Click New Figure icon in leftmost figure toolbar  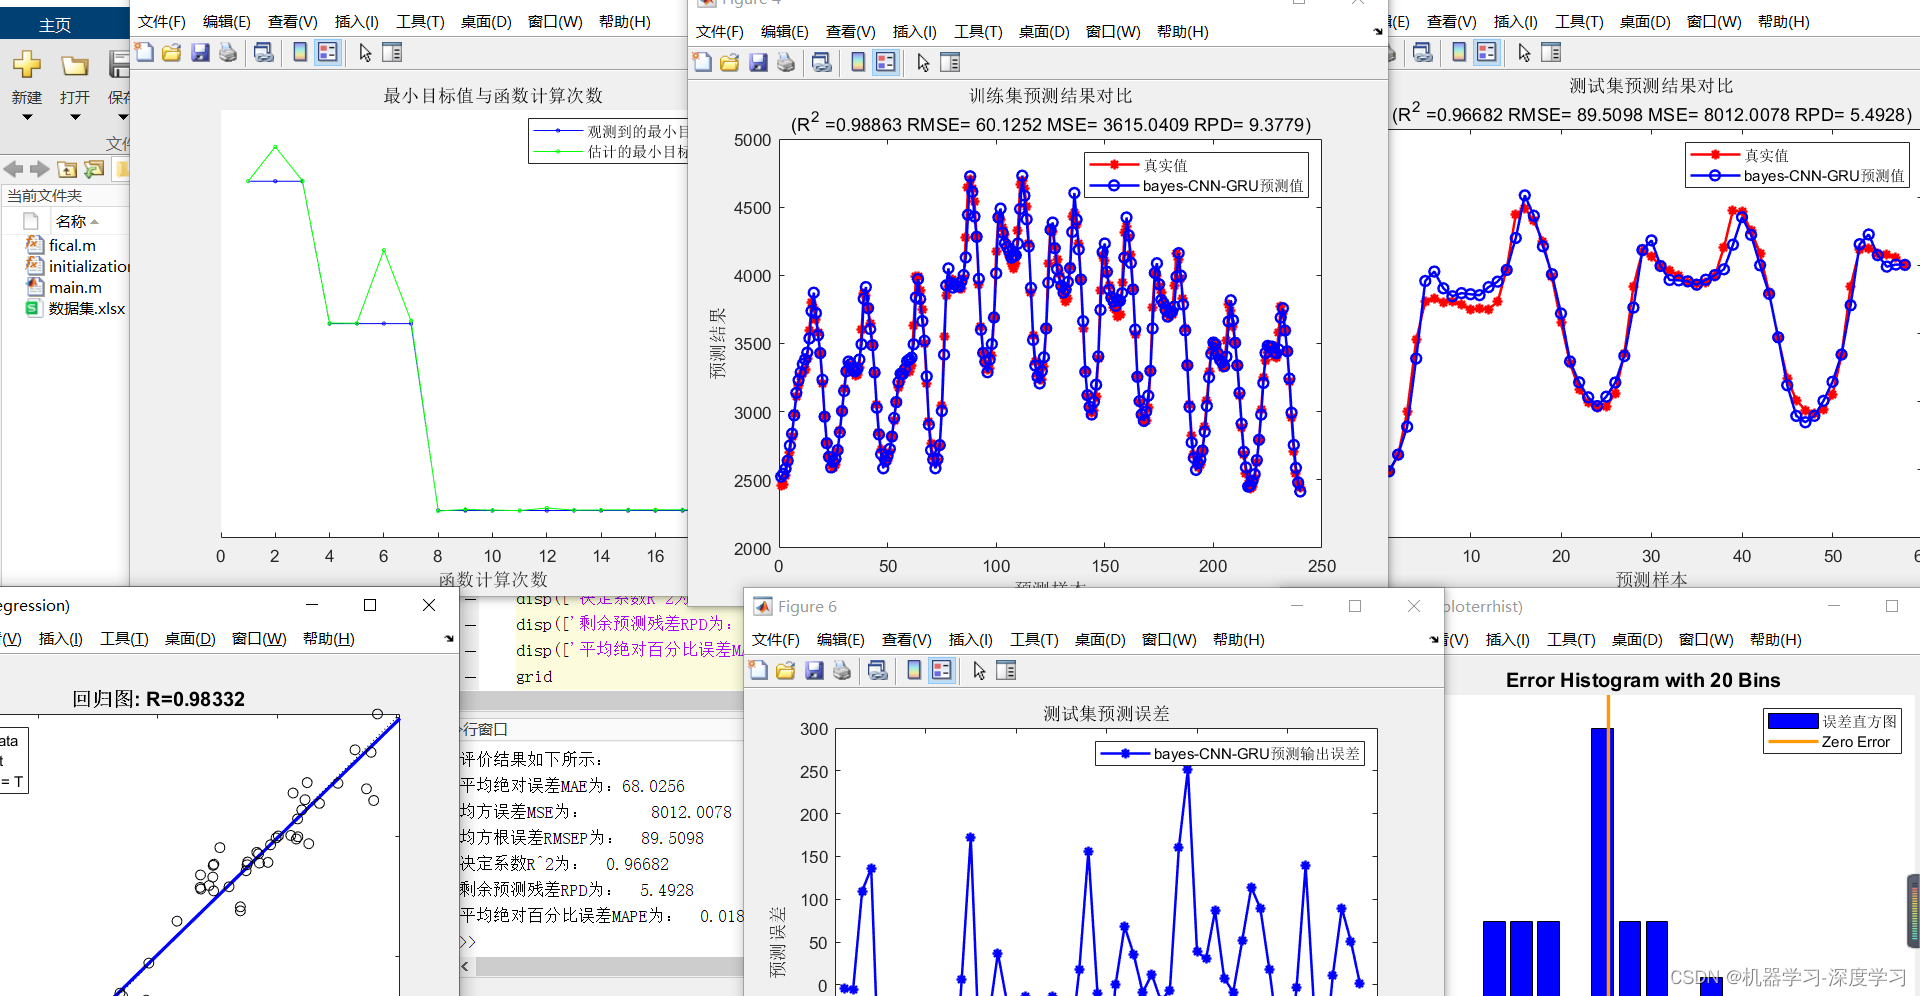click(x=145, y=52)
